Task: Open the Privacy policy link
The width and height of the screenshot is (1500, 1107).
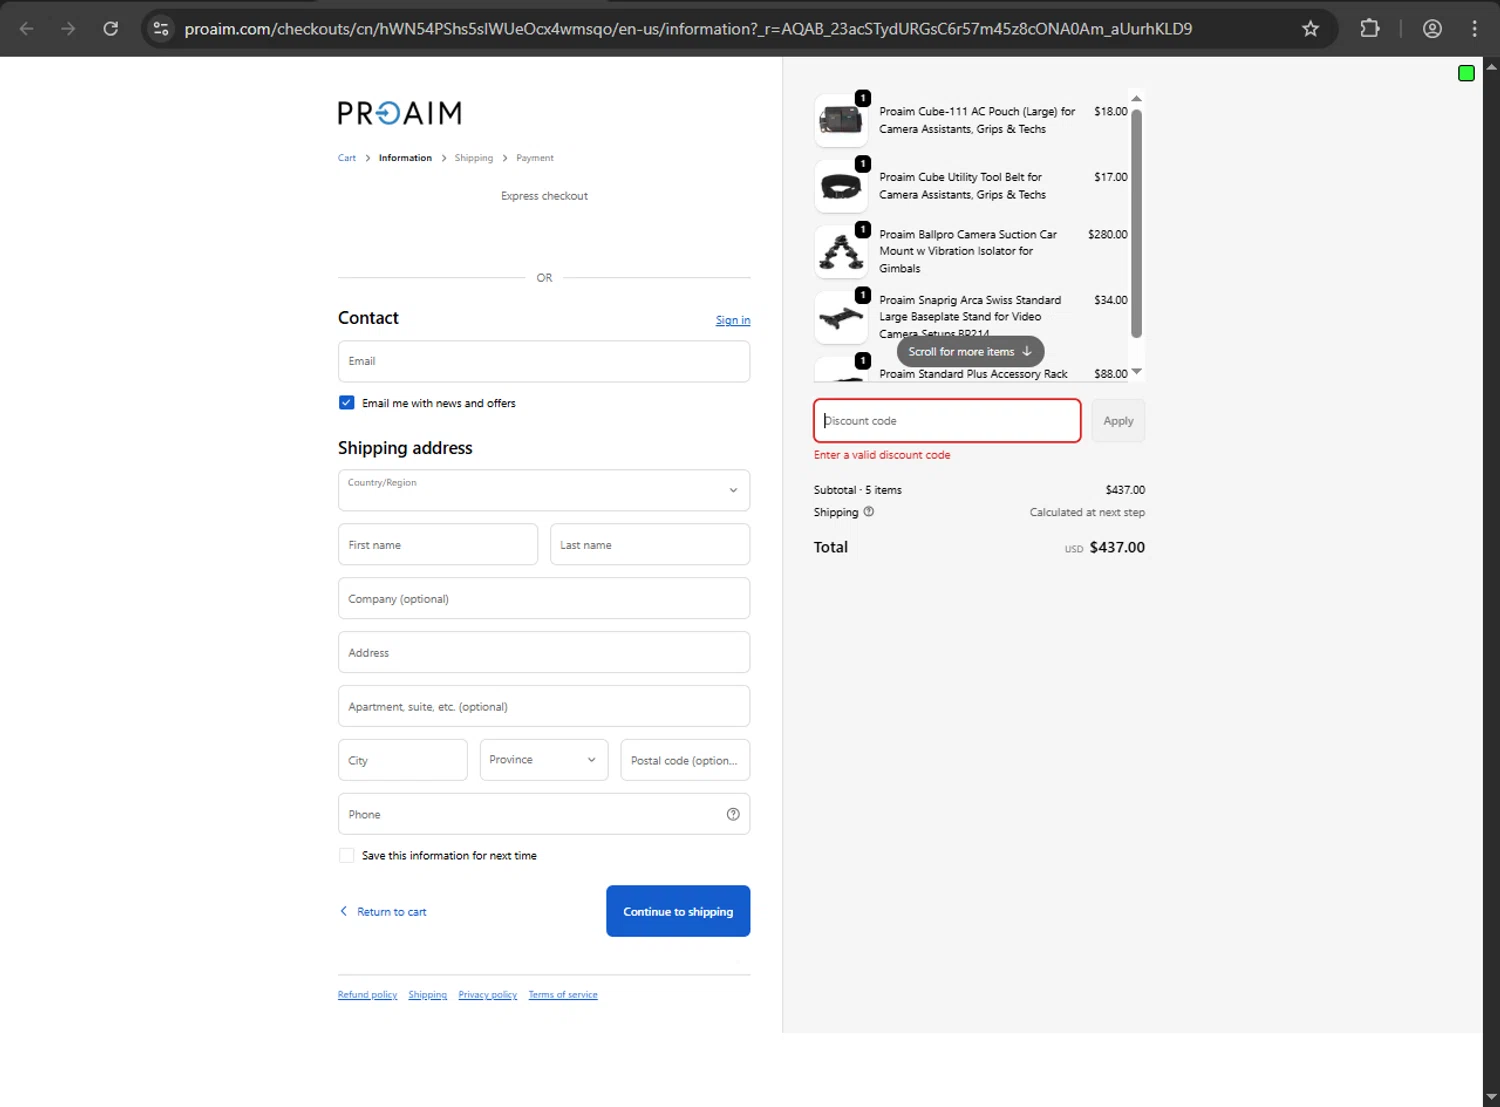Action: [x=488, y=995]
